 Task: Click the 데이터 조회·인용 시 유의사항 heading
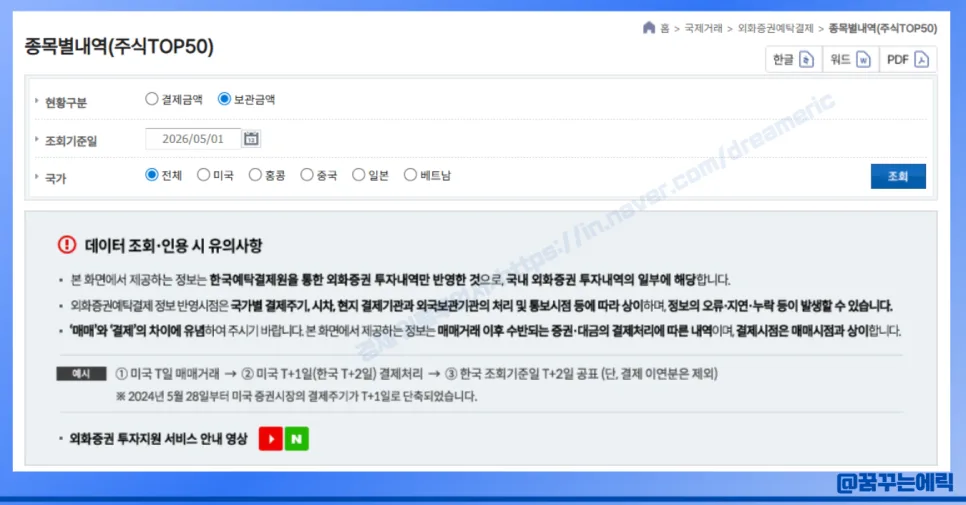pos(173,246)
